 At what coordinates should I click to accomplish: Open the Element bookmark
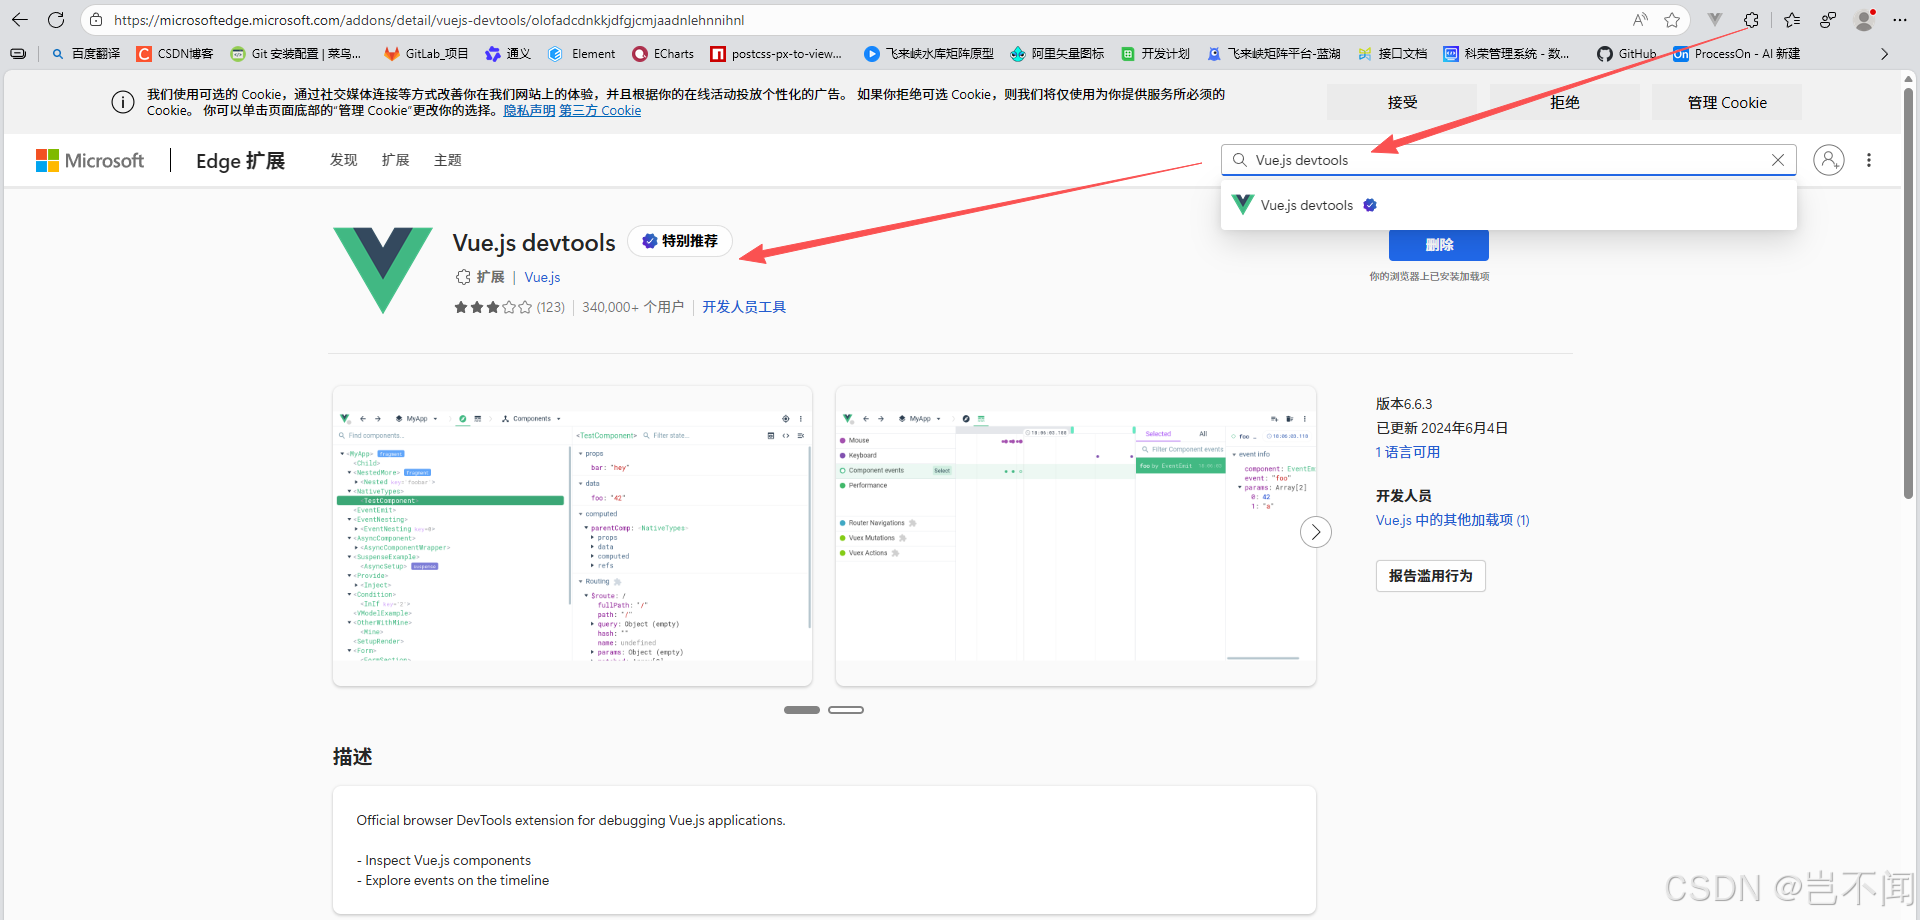click(582, 54)
